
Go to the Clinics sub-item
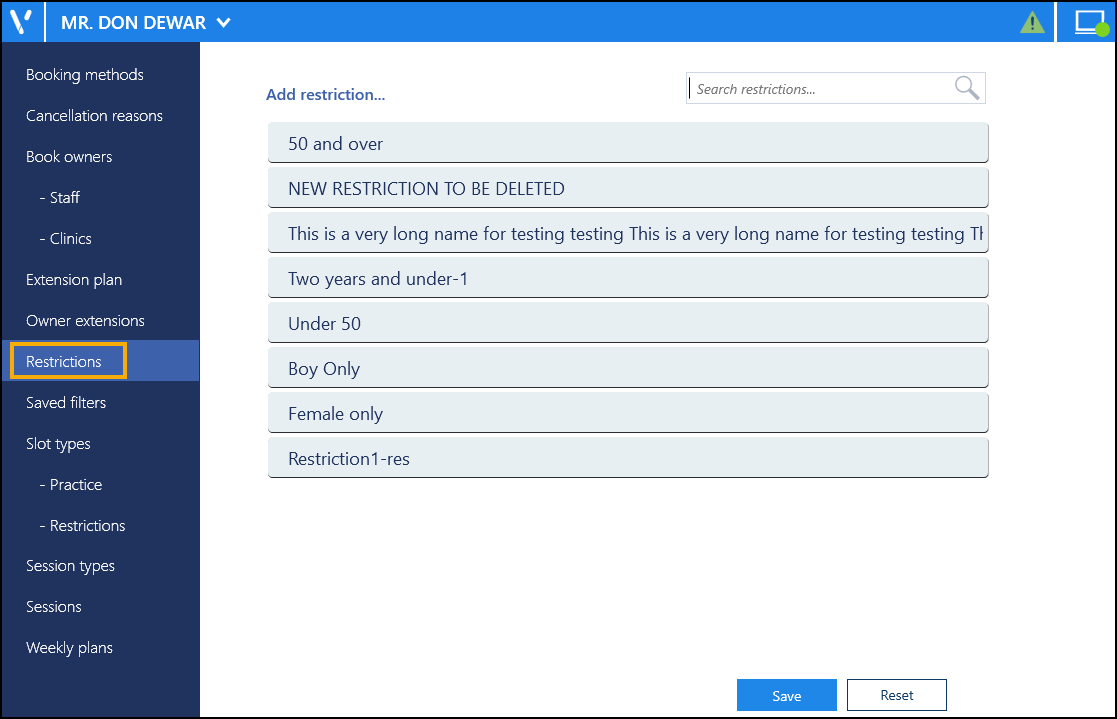click(66, 239)
